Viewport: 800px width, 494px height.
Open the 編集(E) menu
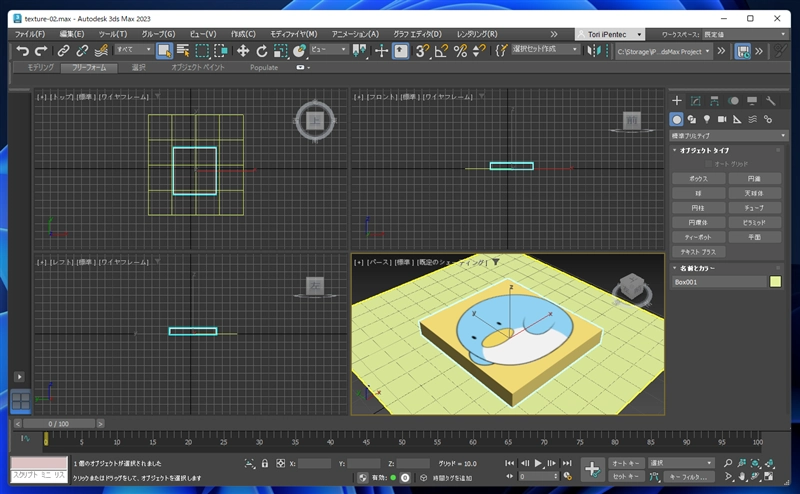point(71,34)
